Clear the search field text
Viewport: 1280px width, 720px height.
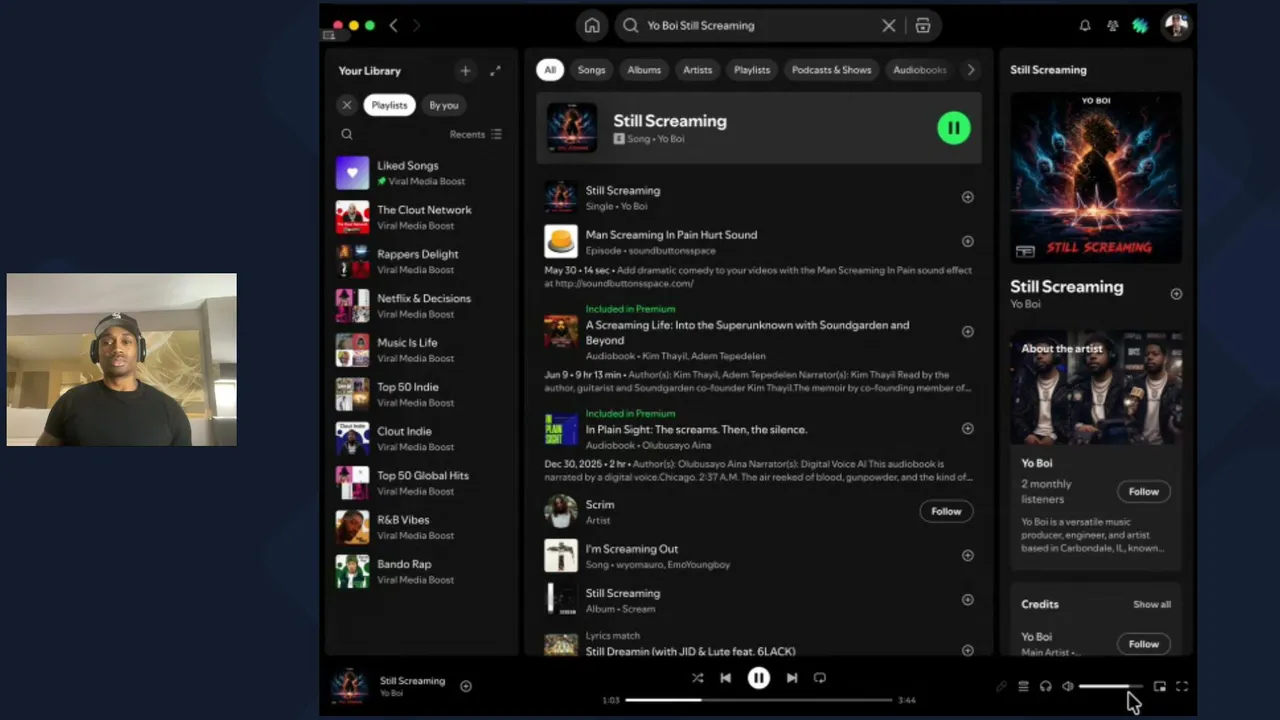888,26
